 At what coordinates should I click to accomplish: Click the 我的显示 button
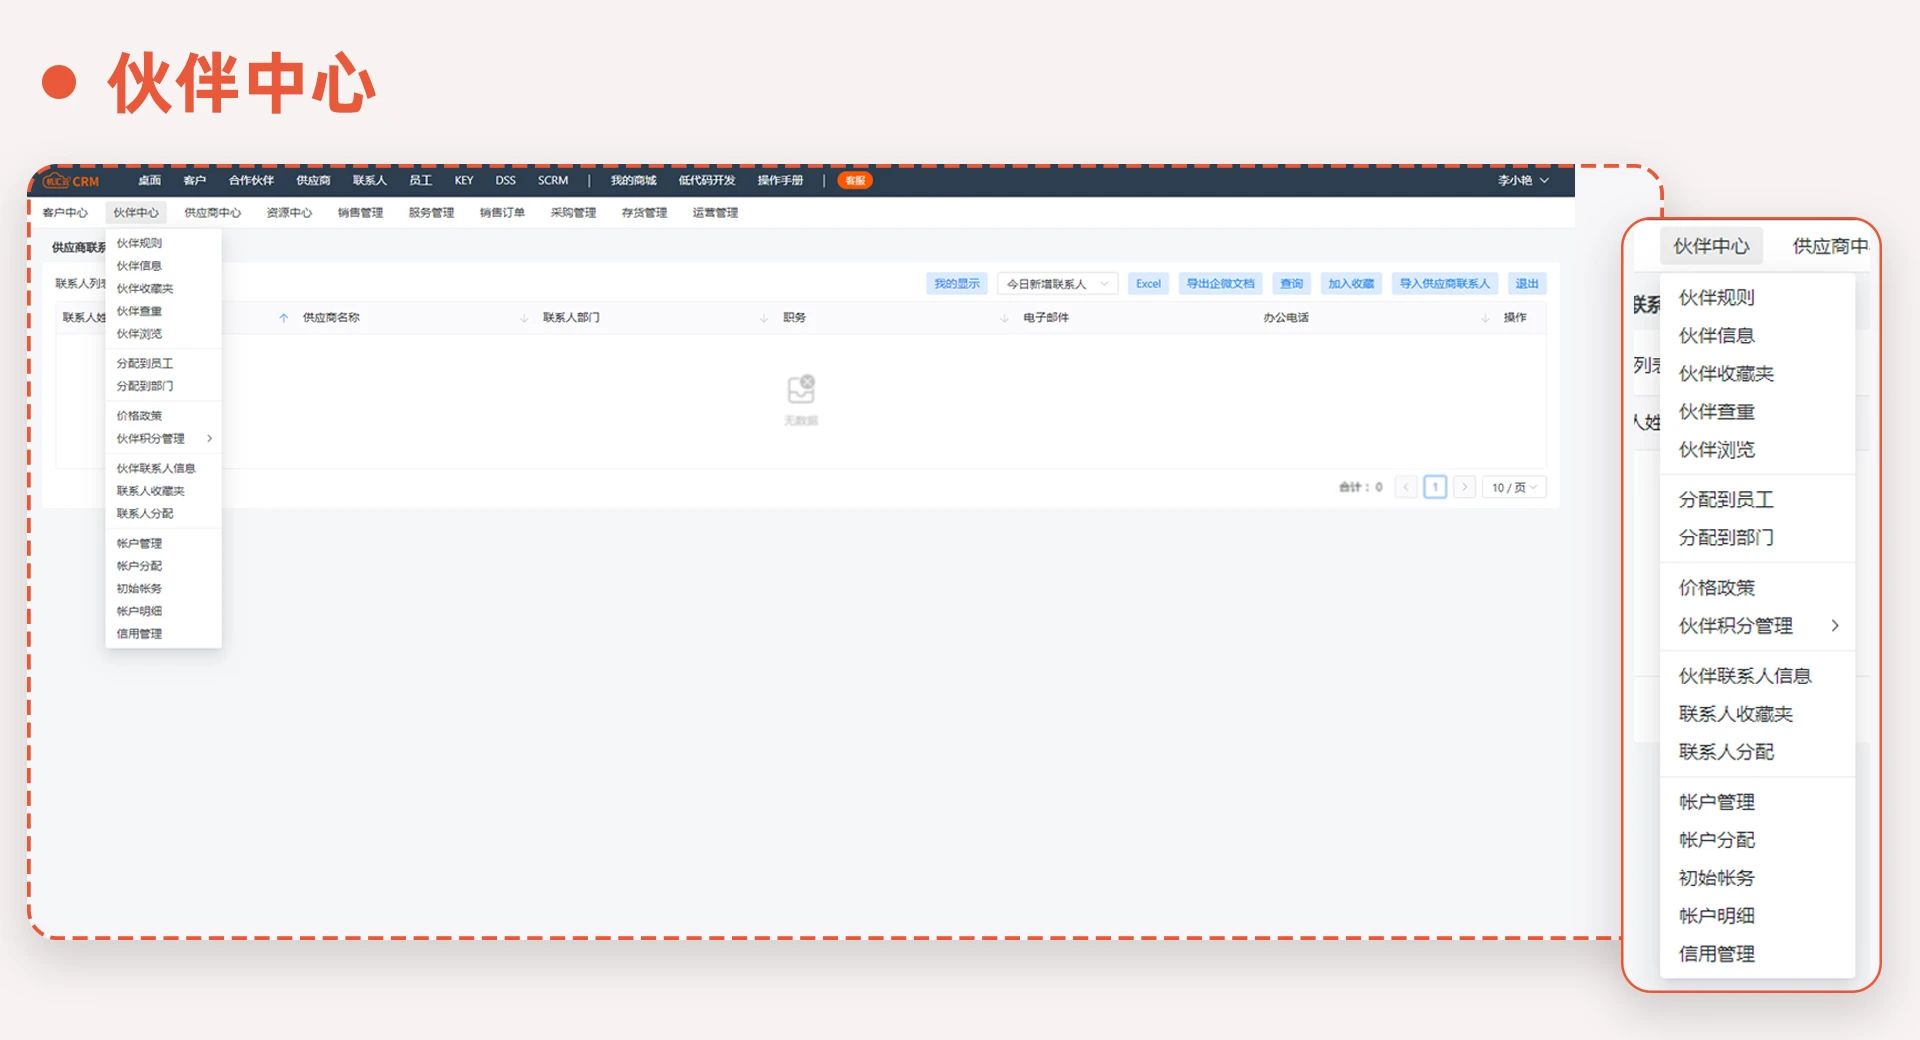click(x=957, y=284)
